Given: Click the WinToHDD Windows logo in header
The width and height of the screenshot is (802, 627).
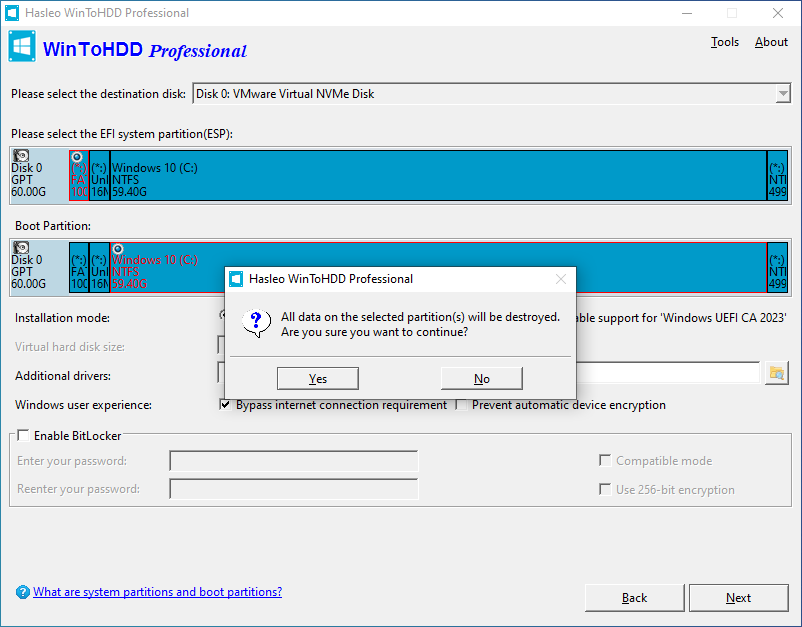Looking at the screenshot, I should tap(23, 48).
